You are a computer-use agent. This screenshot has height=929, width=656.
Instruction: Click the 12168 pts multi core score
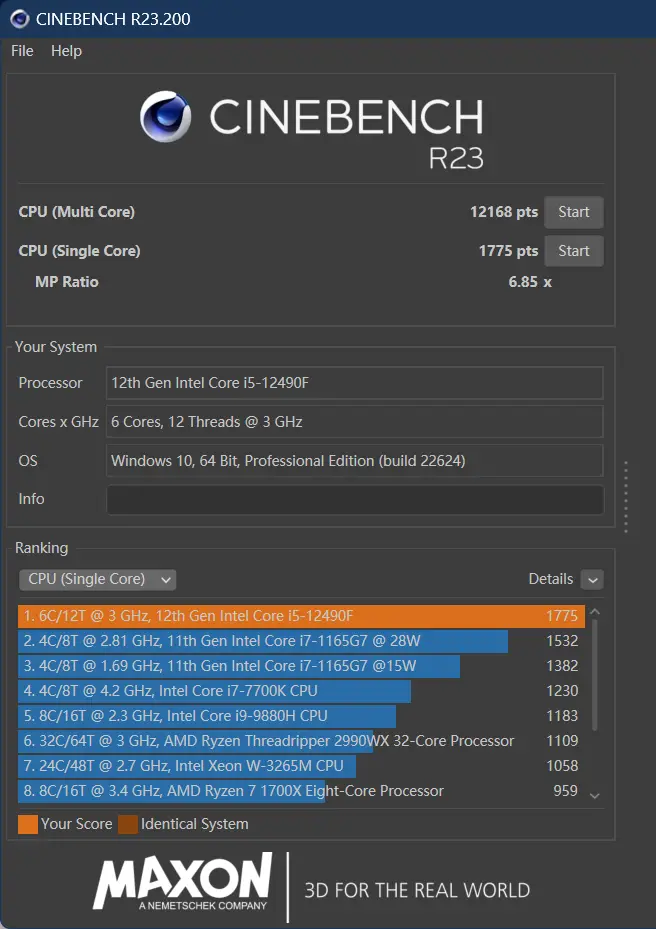point(504,212)
